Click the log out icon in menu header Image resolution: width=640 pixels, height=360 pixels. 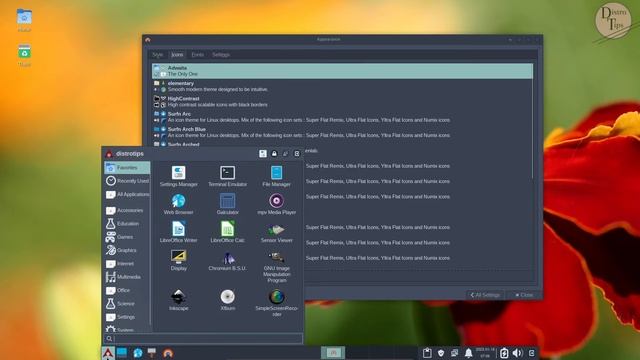[x=297, y=153]
